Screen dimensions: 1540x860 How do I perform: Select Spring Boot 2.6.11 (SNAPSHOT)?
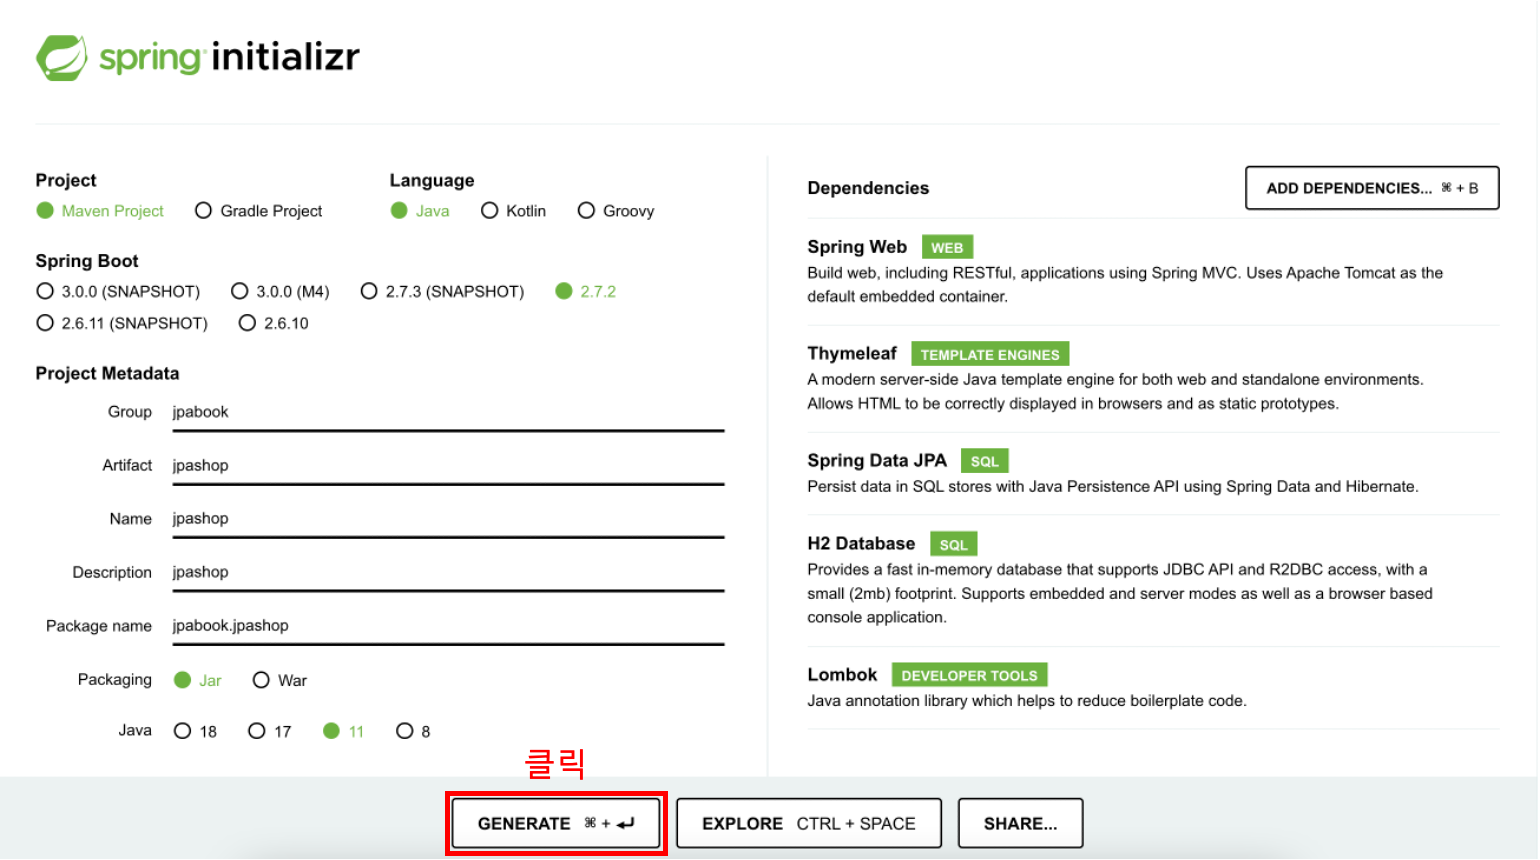[45, 323]
